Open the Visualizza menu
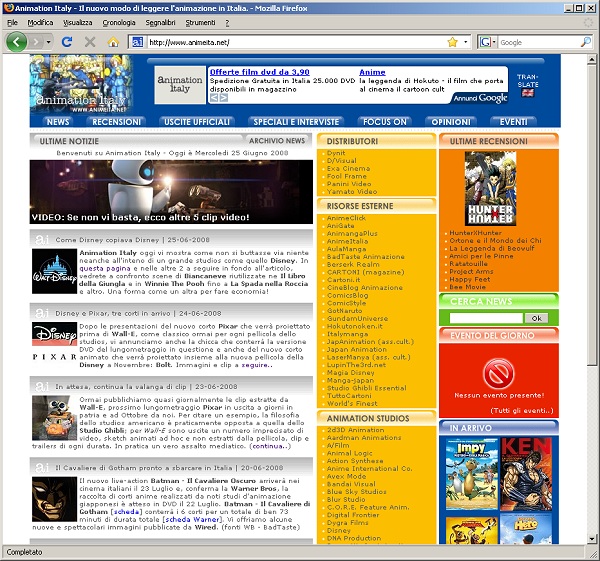Screen dimensions: 600x561 (x=78, y=23)
